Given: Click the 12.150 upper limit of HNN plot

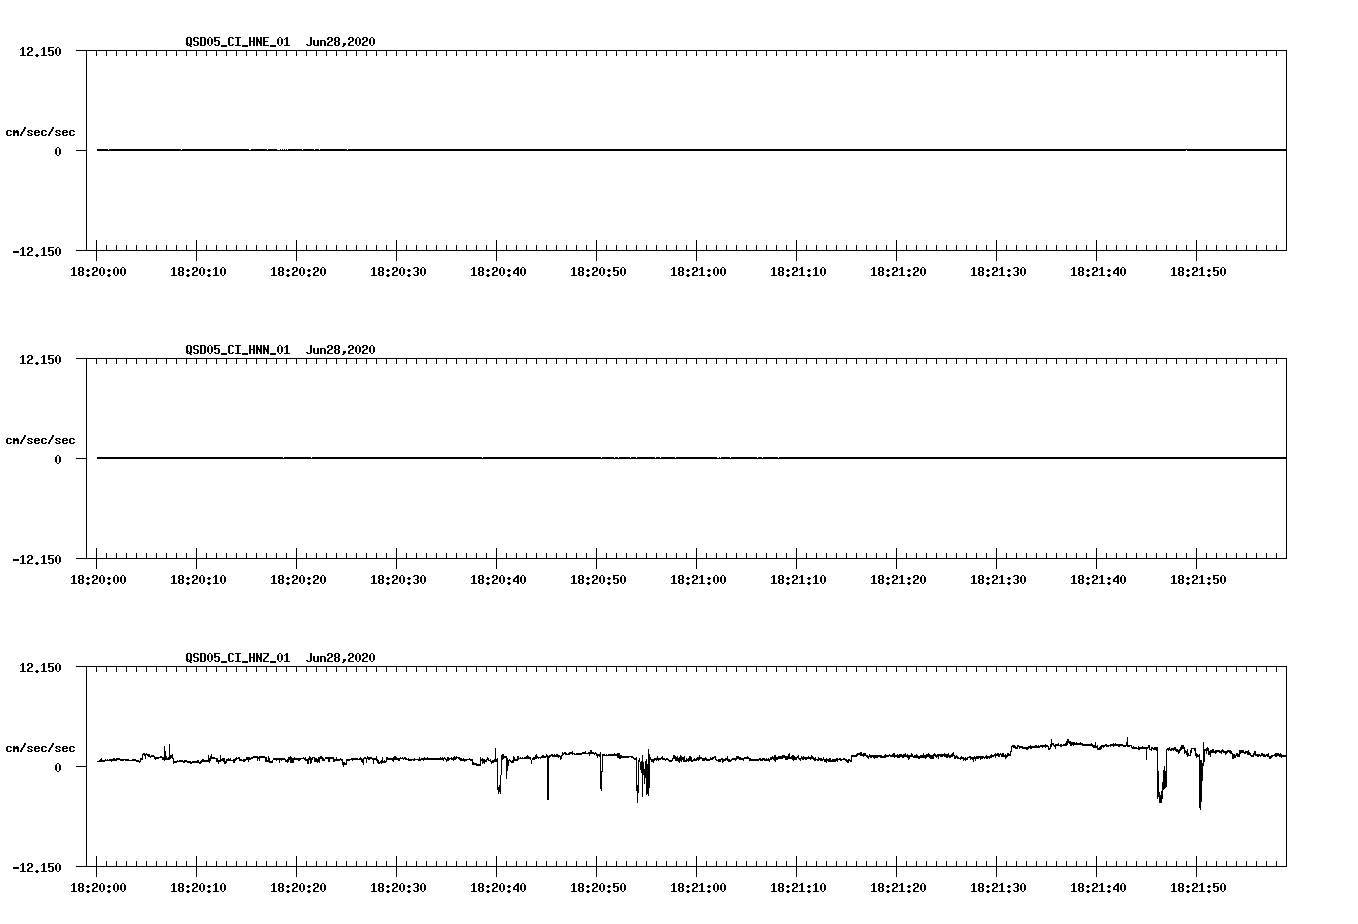Looking at the screenshot, I should pyautogui.click(x=41, y=360).
